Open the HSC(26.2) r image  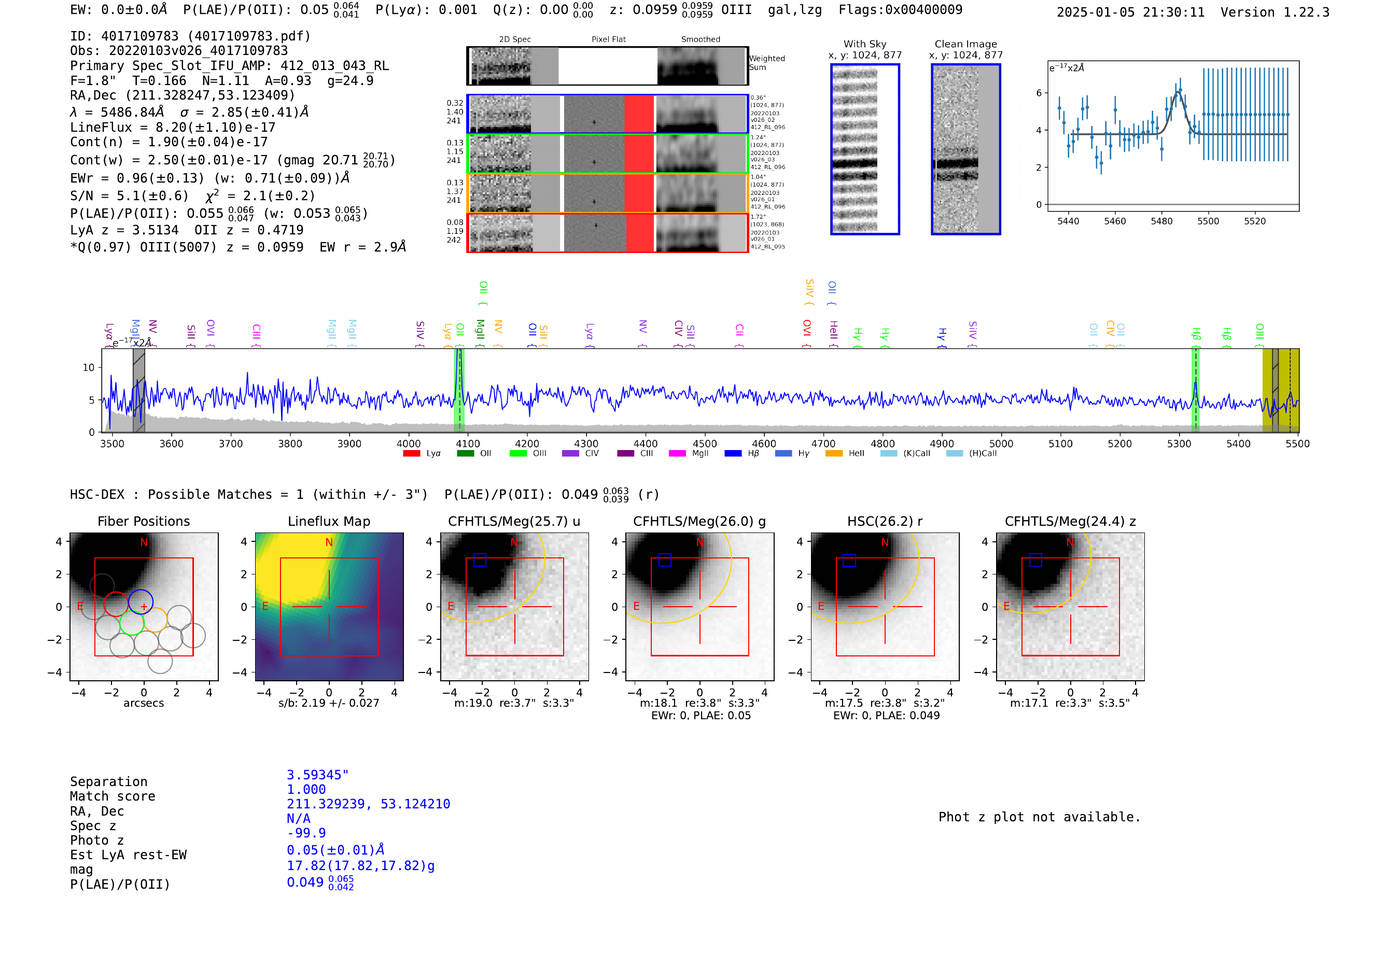884,607
